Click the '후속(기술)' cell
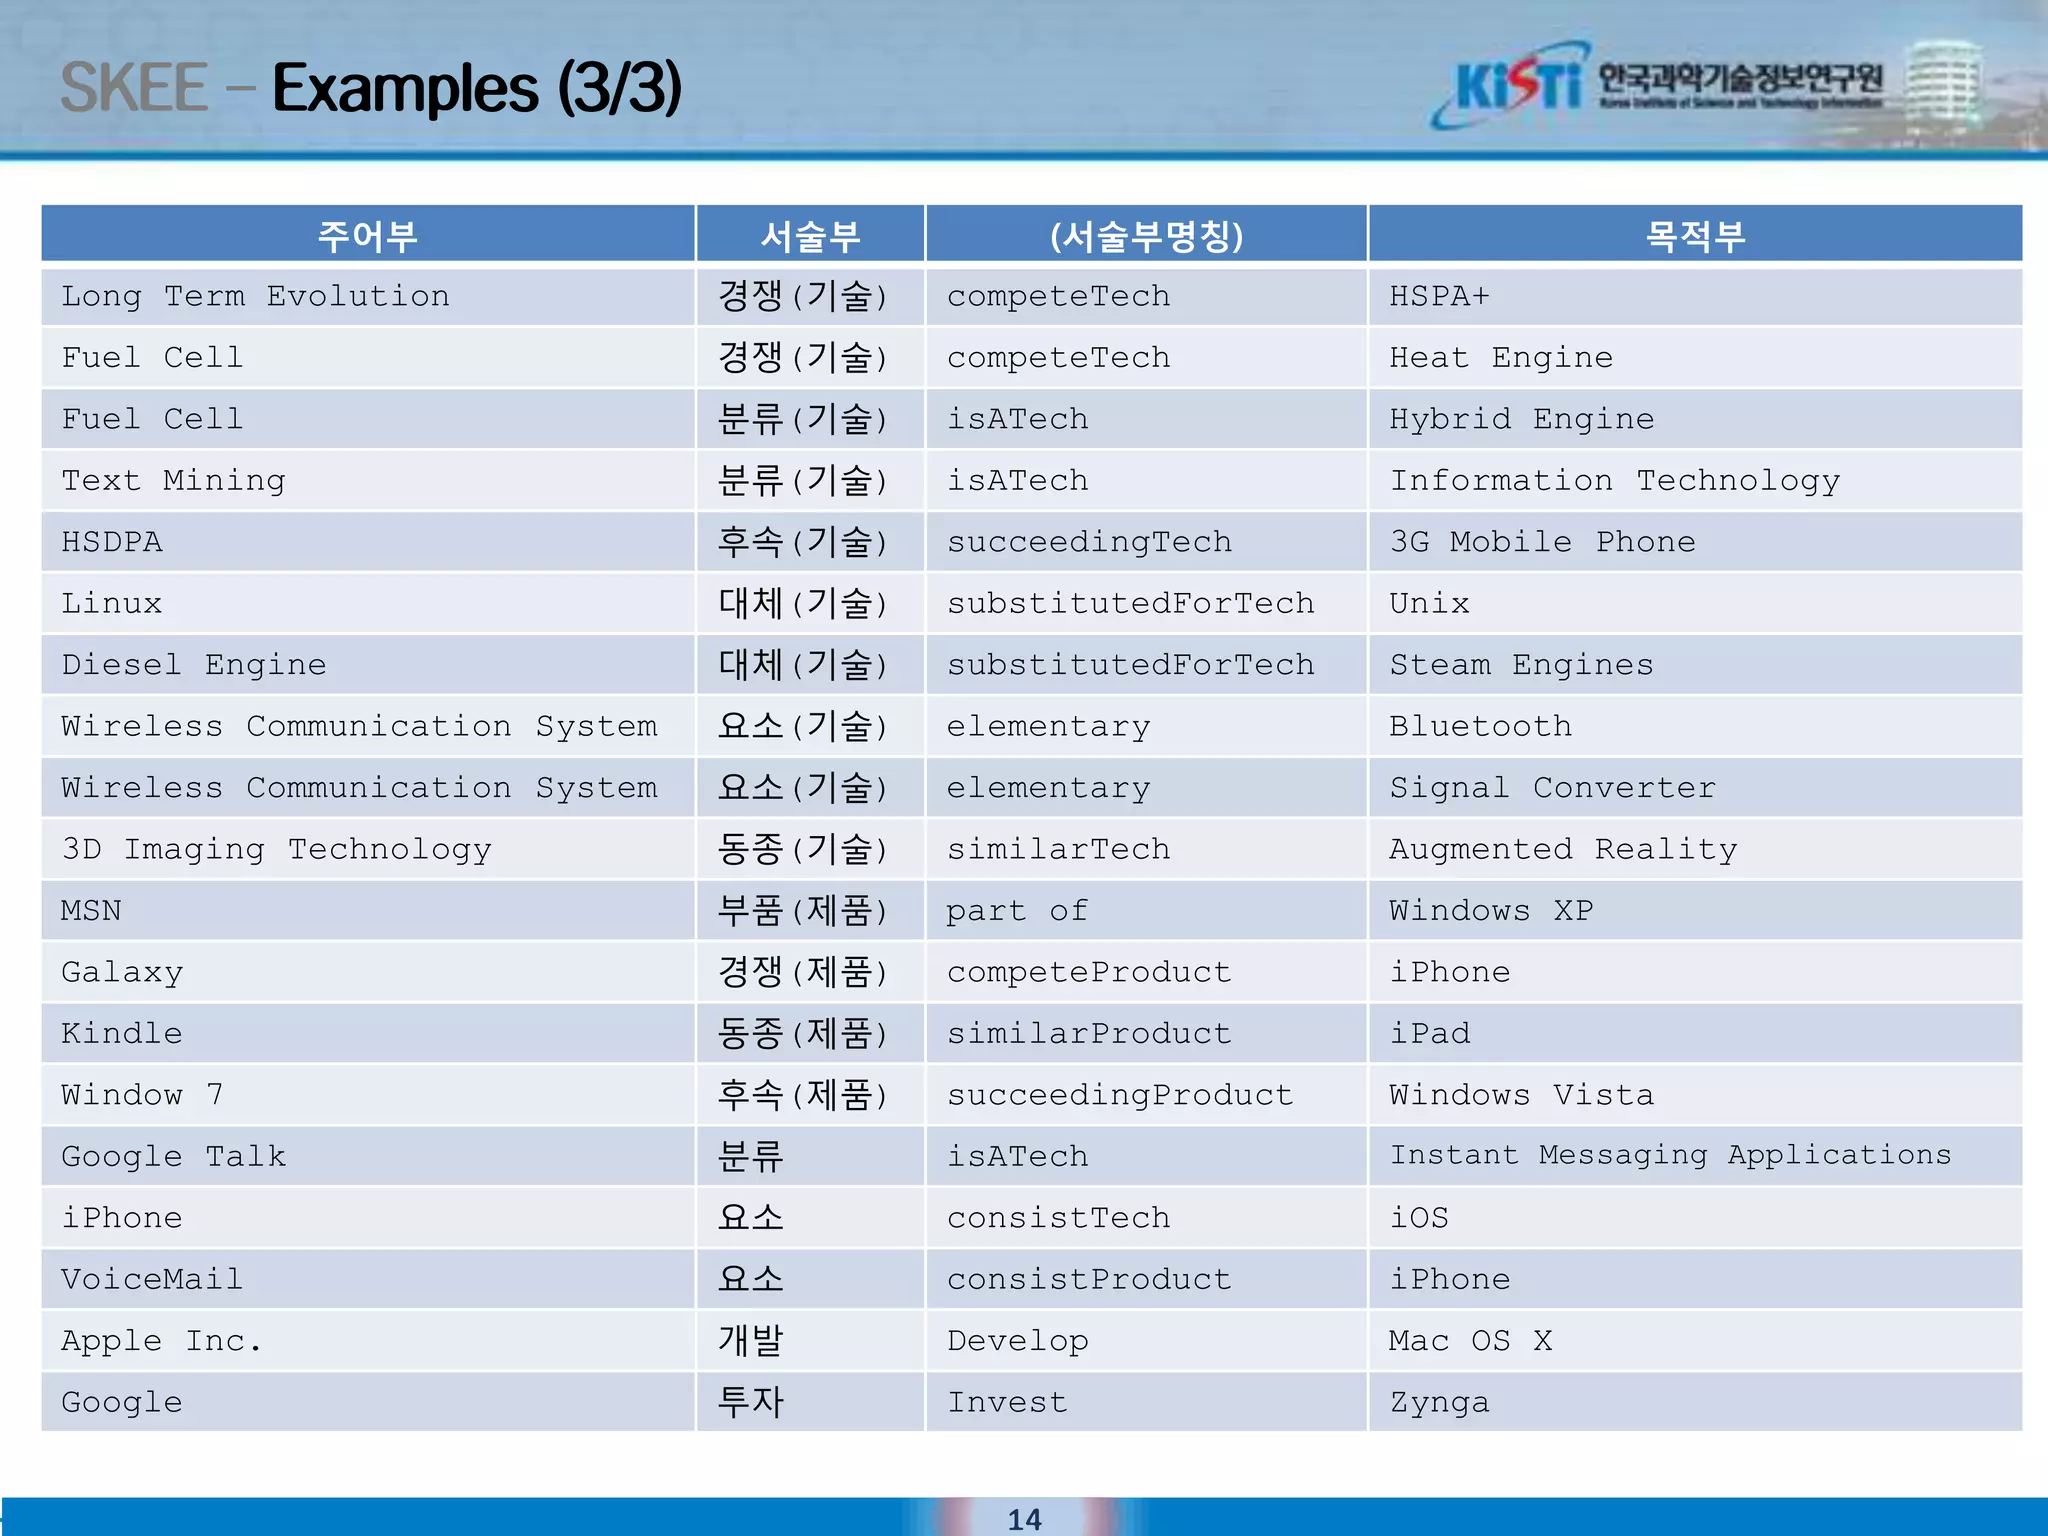 (x=810, y=542)
